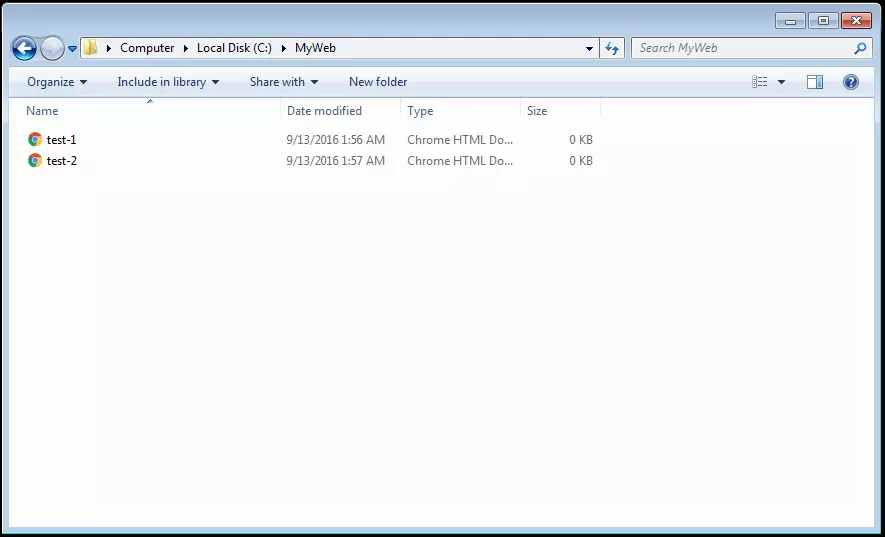Expand the arrow before Computer breadcrumb
The width and height of the screenshot is (885, 537).
[x=108, y=49]
